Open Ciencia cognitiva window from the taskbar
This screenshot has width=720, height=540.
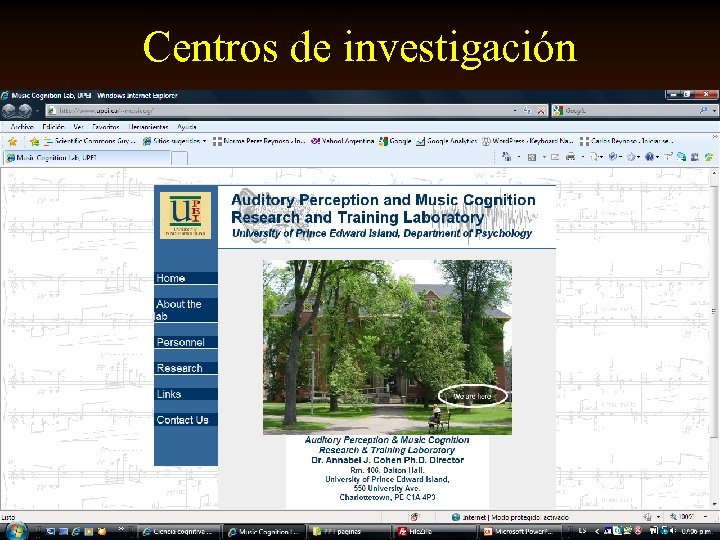(180, 532)
